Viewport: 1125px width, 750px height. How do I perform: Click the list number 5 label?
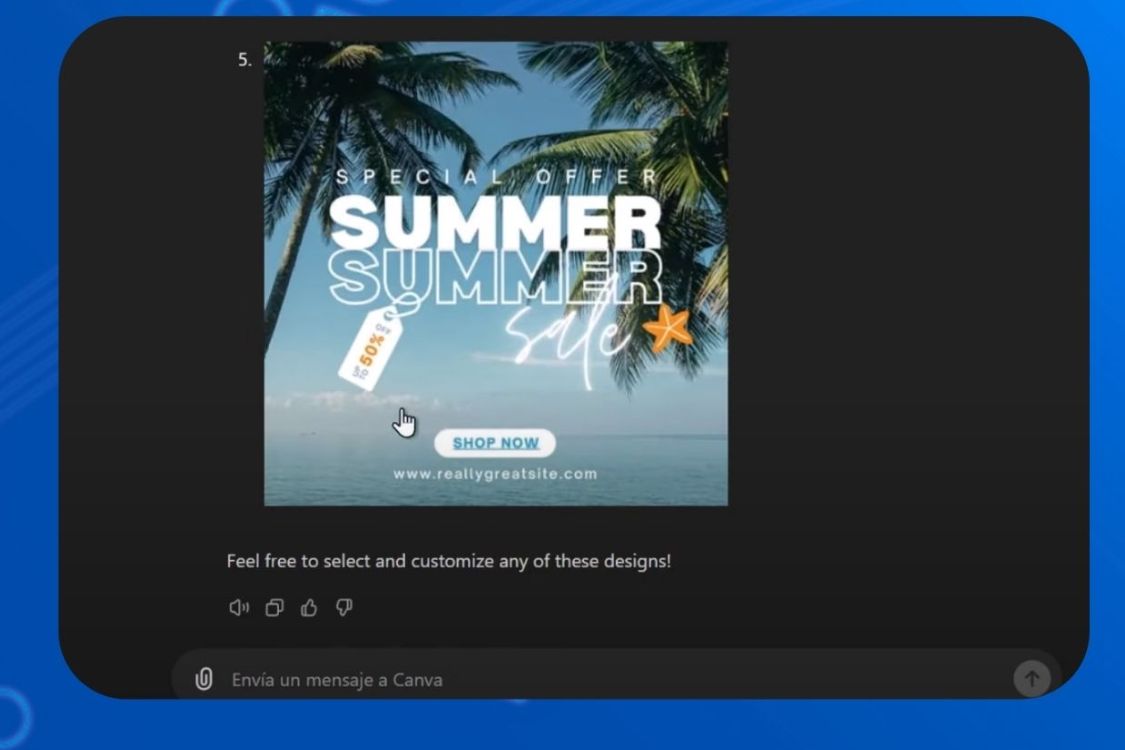[245, 60]
